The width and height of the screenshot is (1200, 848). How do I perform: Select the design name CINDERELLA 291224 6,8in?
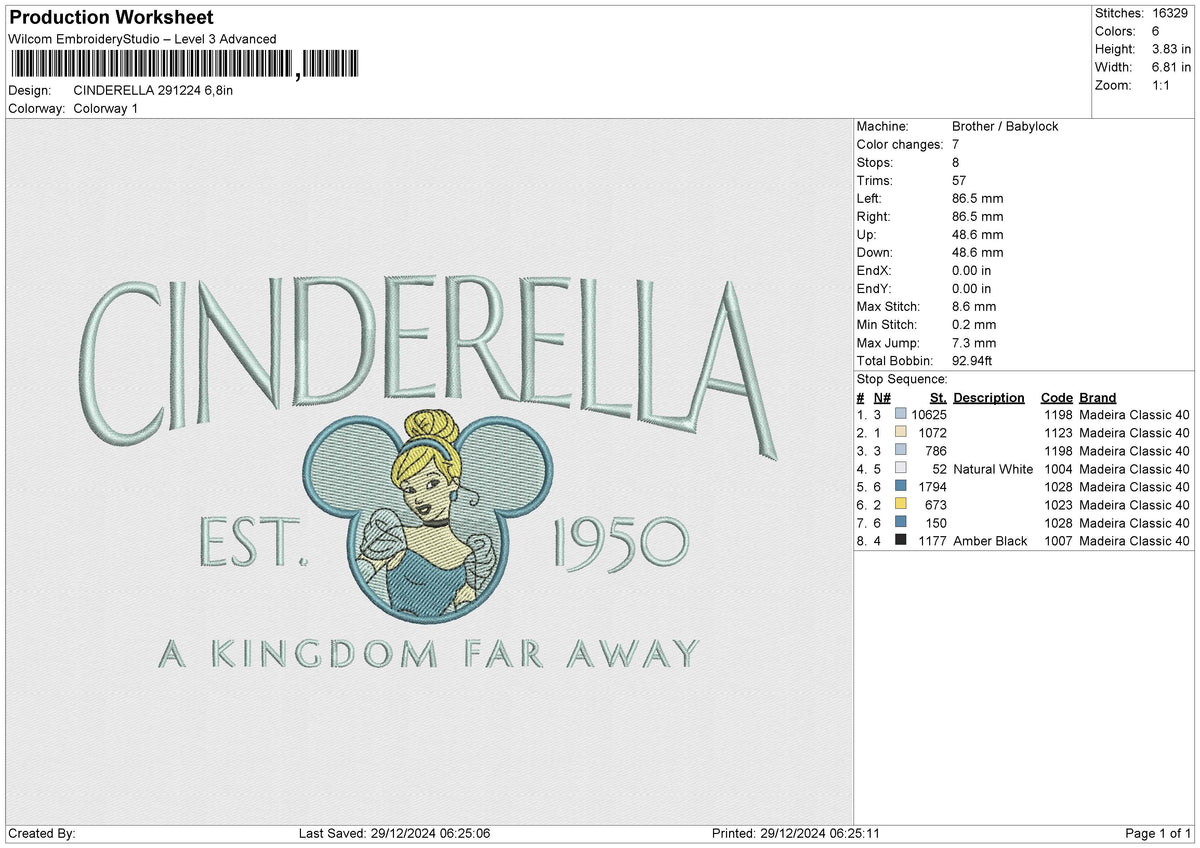click(x=153, y=90)
